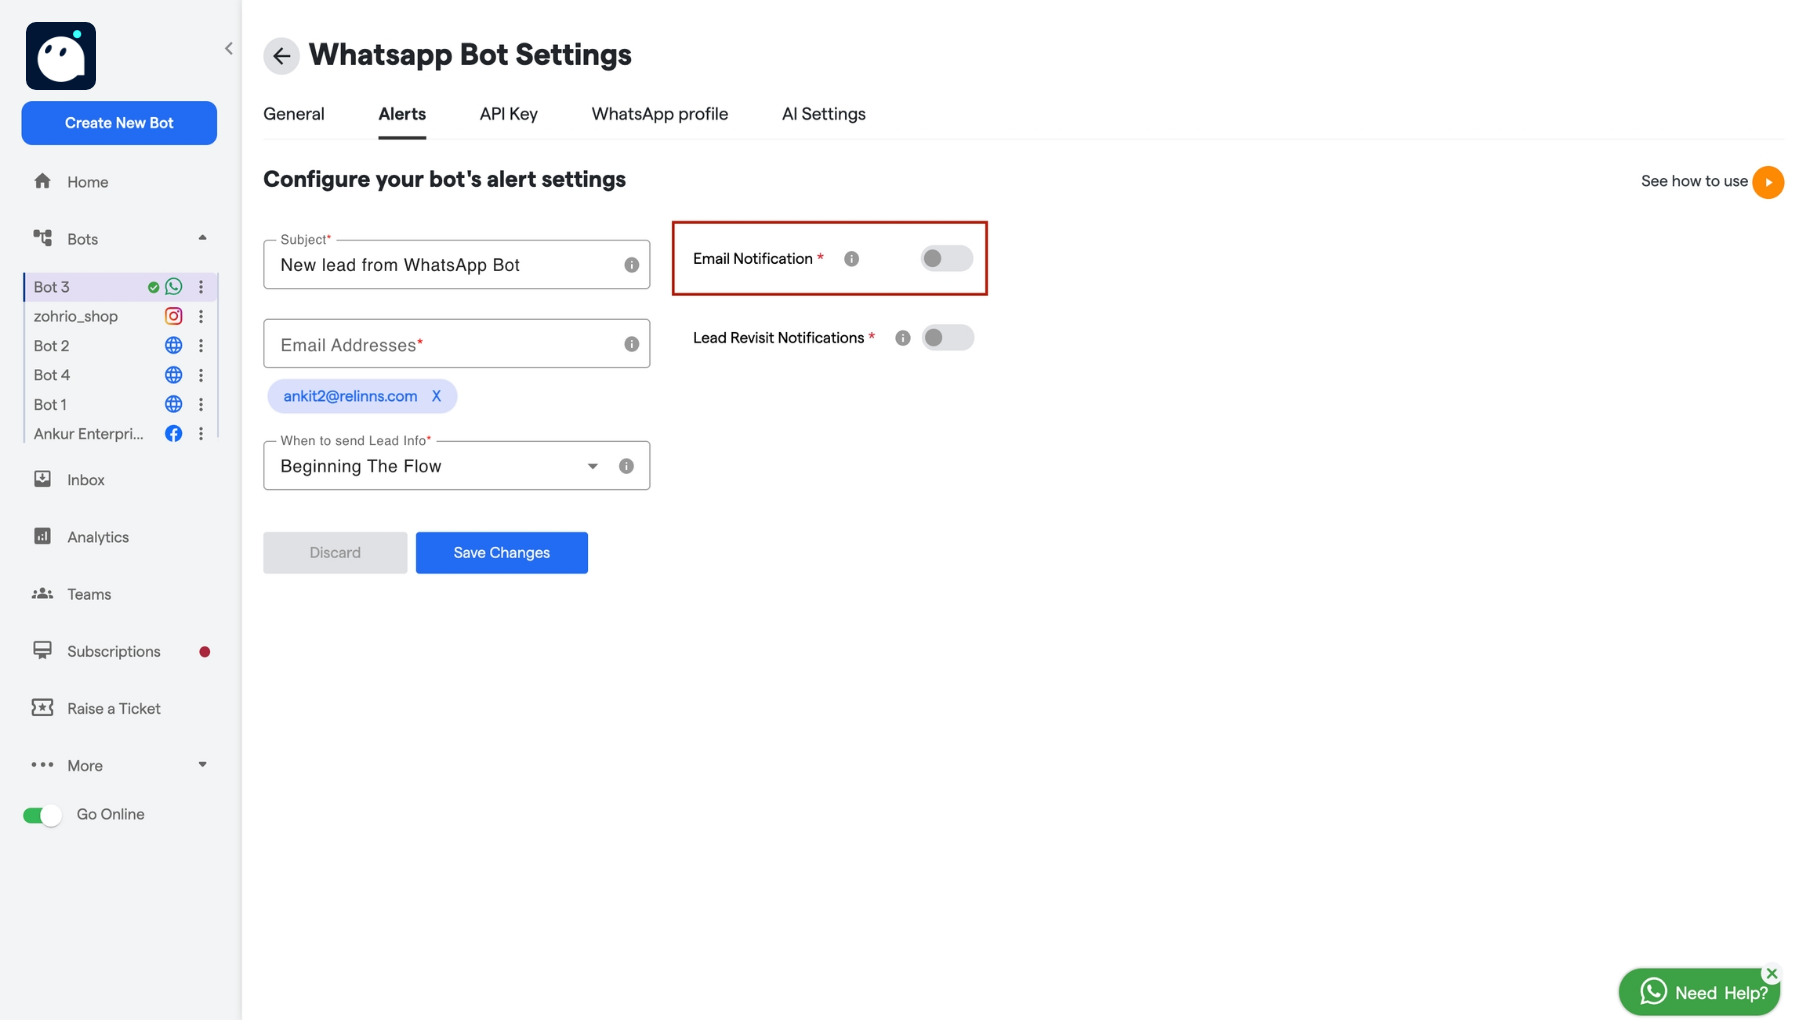Click the website globe icon for Bot 1
The height and width of the screenshot is (1020, 1806).
point(174,404)
